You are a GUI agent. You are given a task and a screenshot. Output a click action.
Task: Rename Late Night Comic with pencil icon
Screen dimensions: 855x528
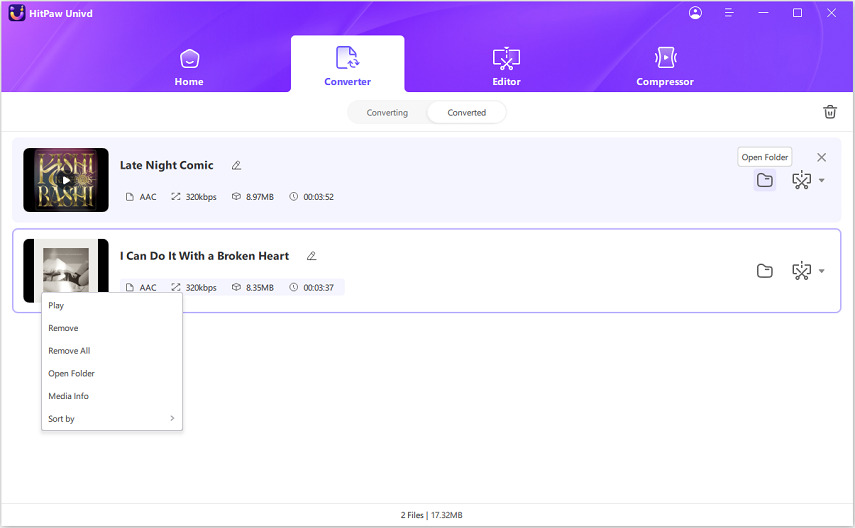(236, 165)
